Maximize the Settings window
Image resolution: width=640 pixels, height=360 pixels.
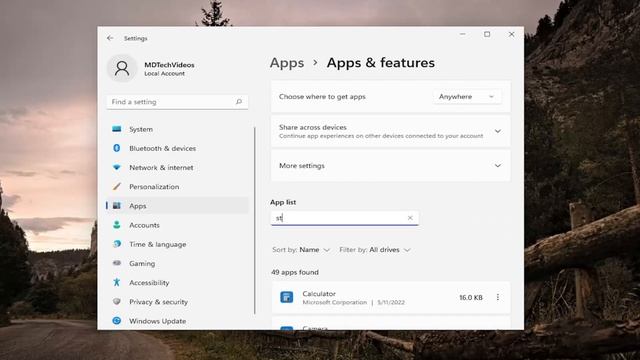pos(487,34)
